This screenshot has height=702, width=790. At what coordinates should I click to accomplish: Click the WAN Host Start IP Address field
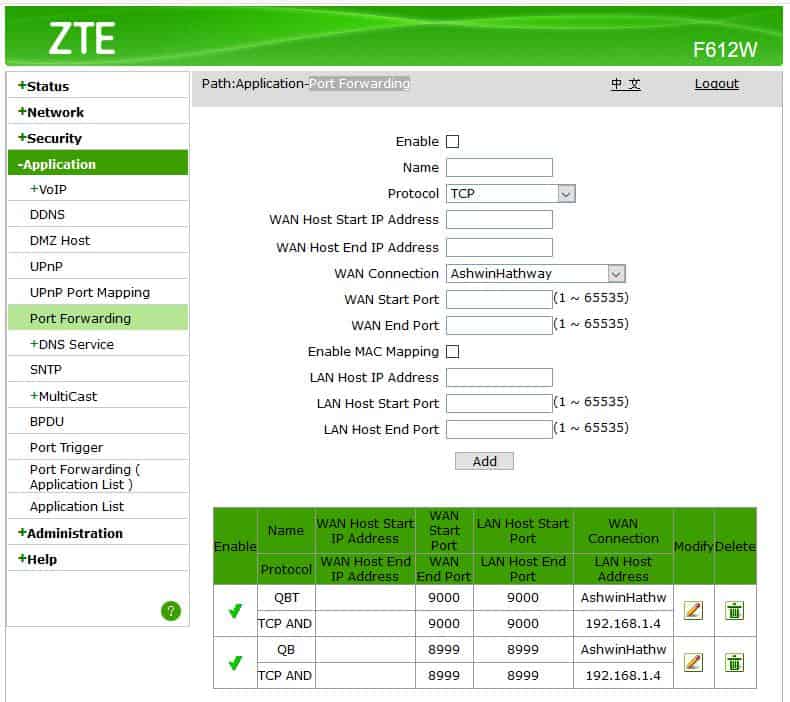[x=499, y=220]
